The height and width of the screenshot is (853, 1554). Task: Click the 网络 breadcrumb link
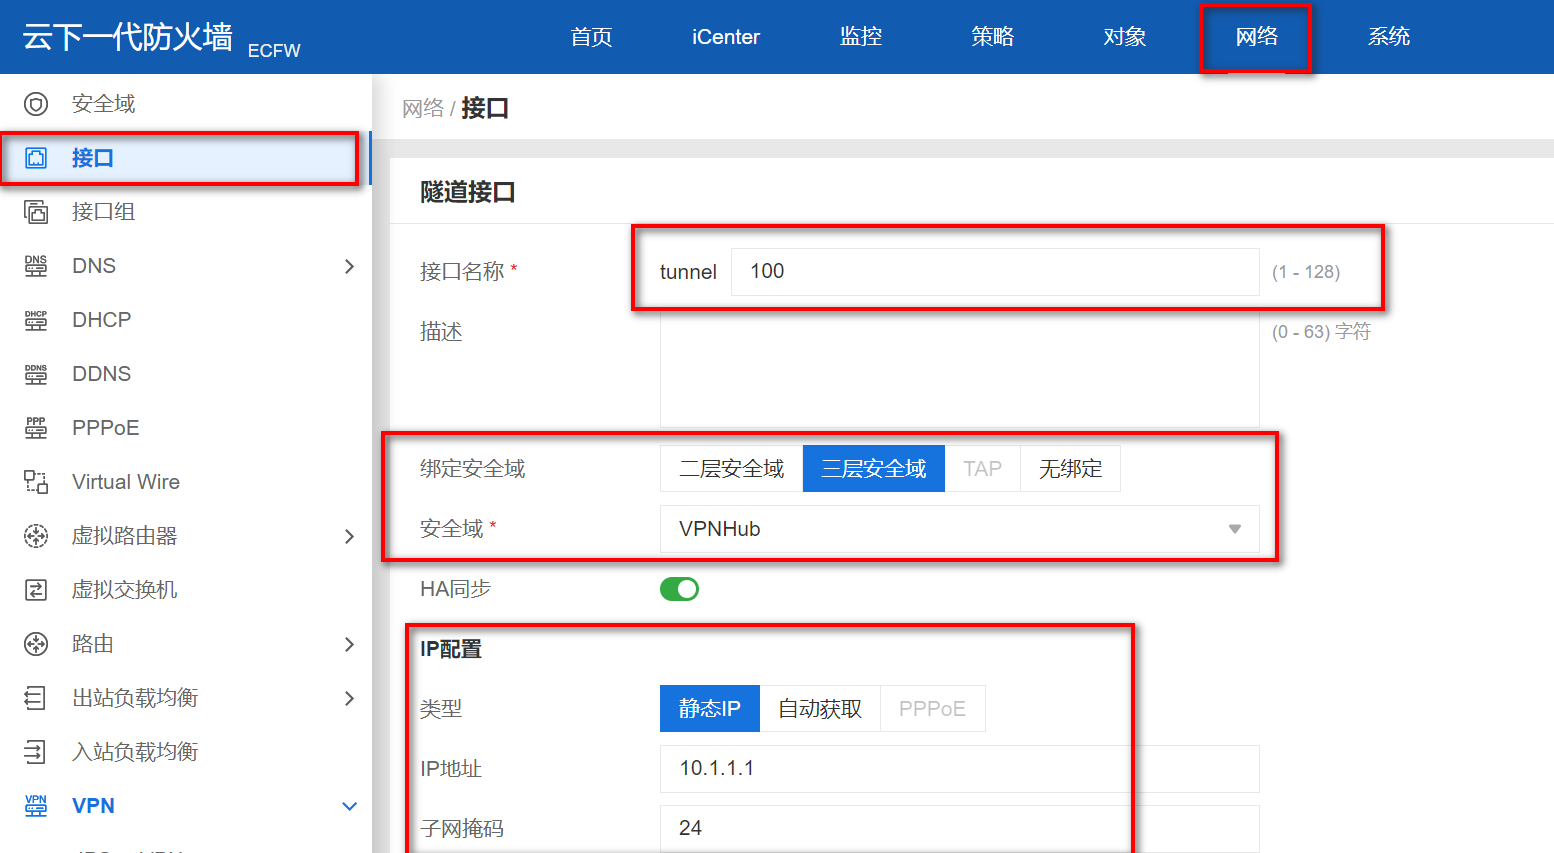[422, 108]
